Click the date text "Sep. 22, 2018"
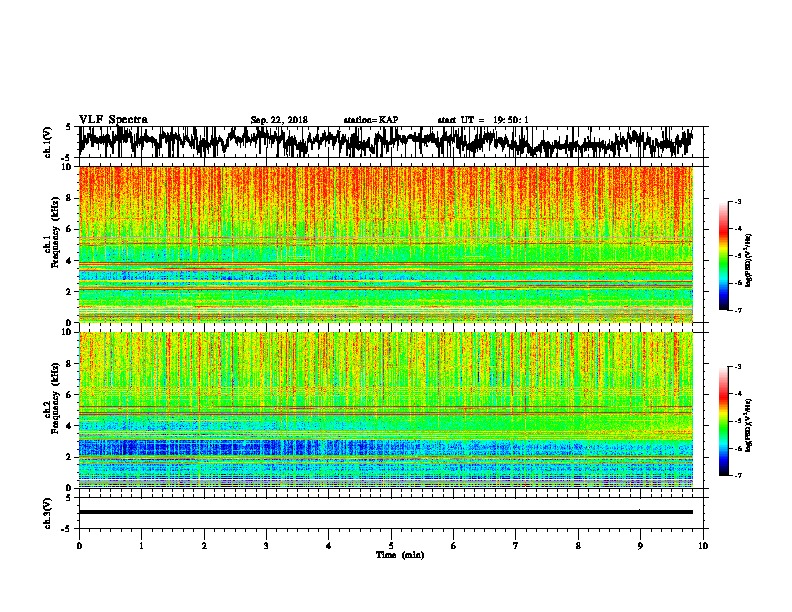 tap(279, 120)
